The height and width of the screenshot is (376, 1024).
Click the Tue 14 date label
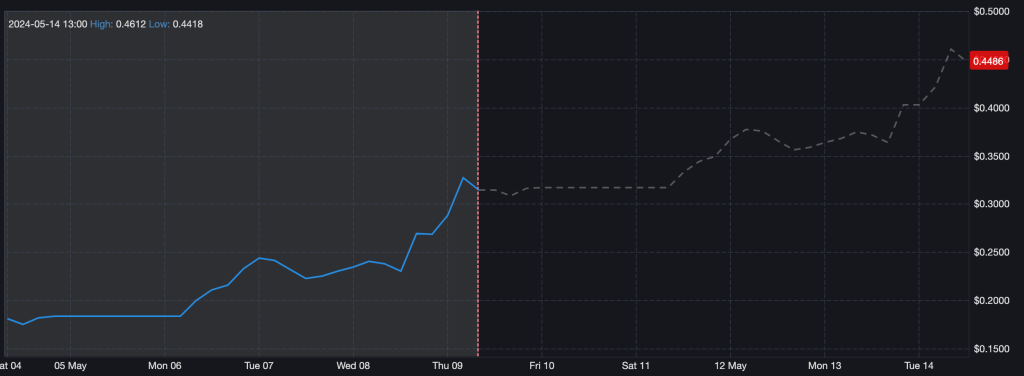919,366
